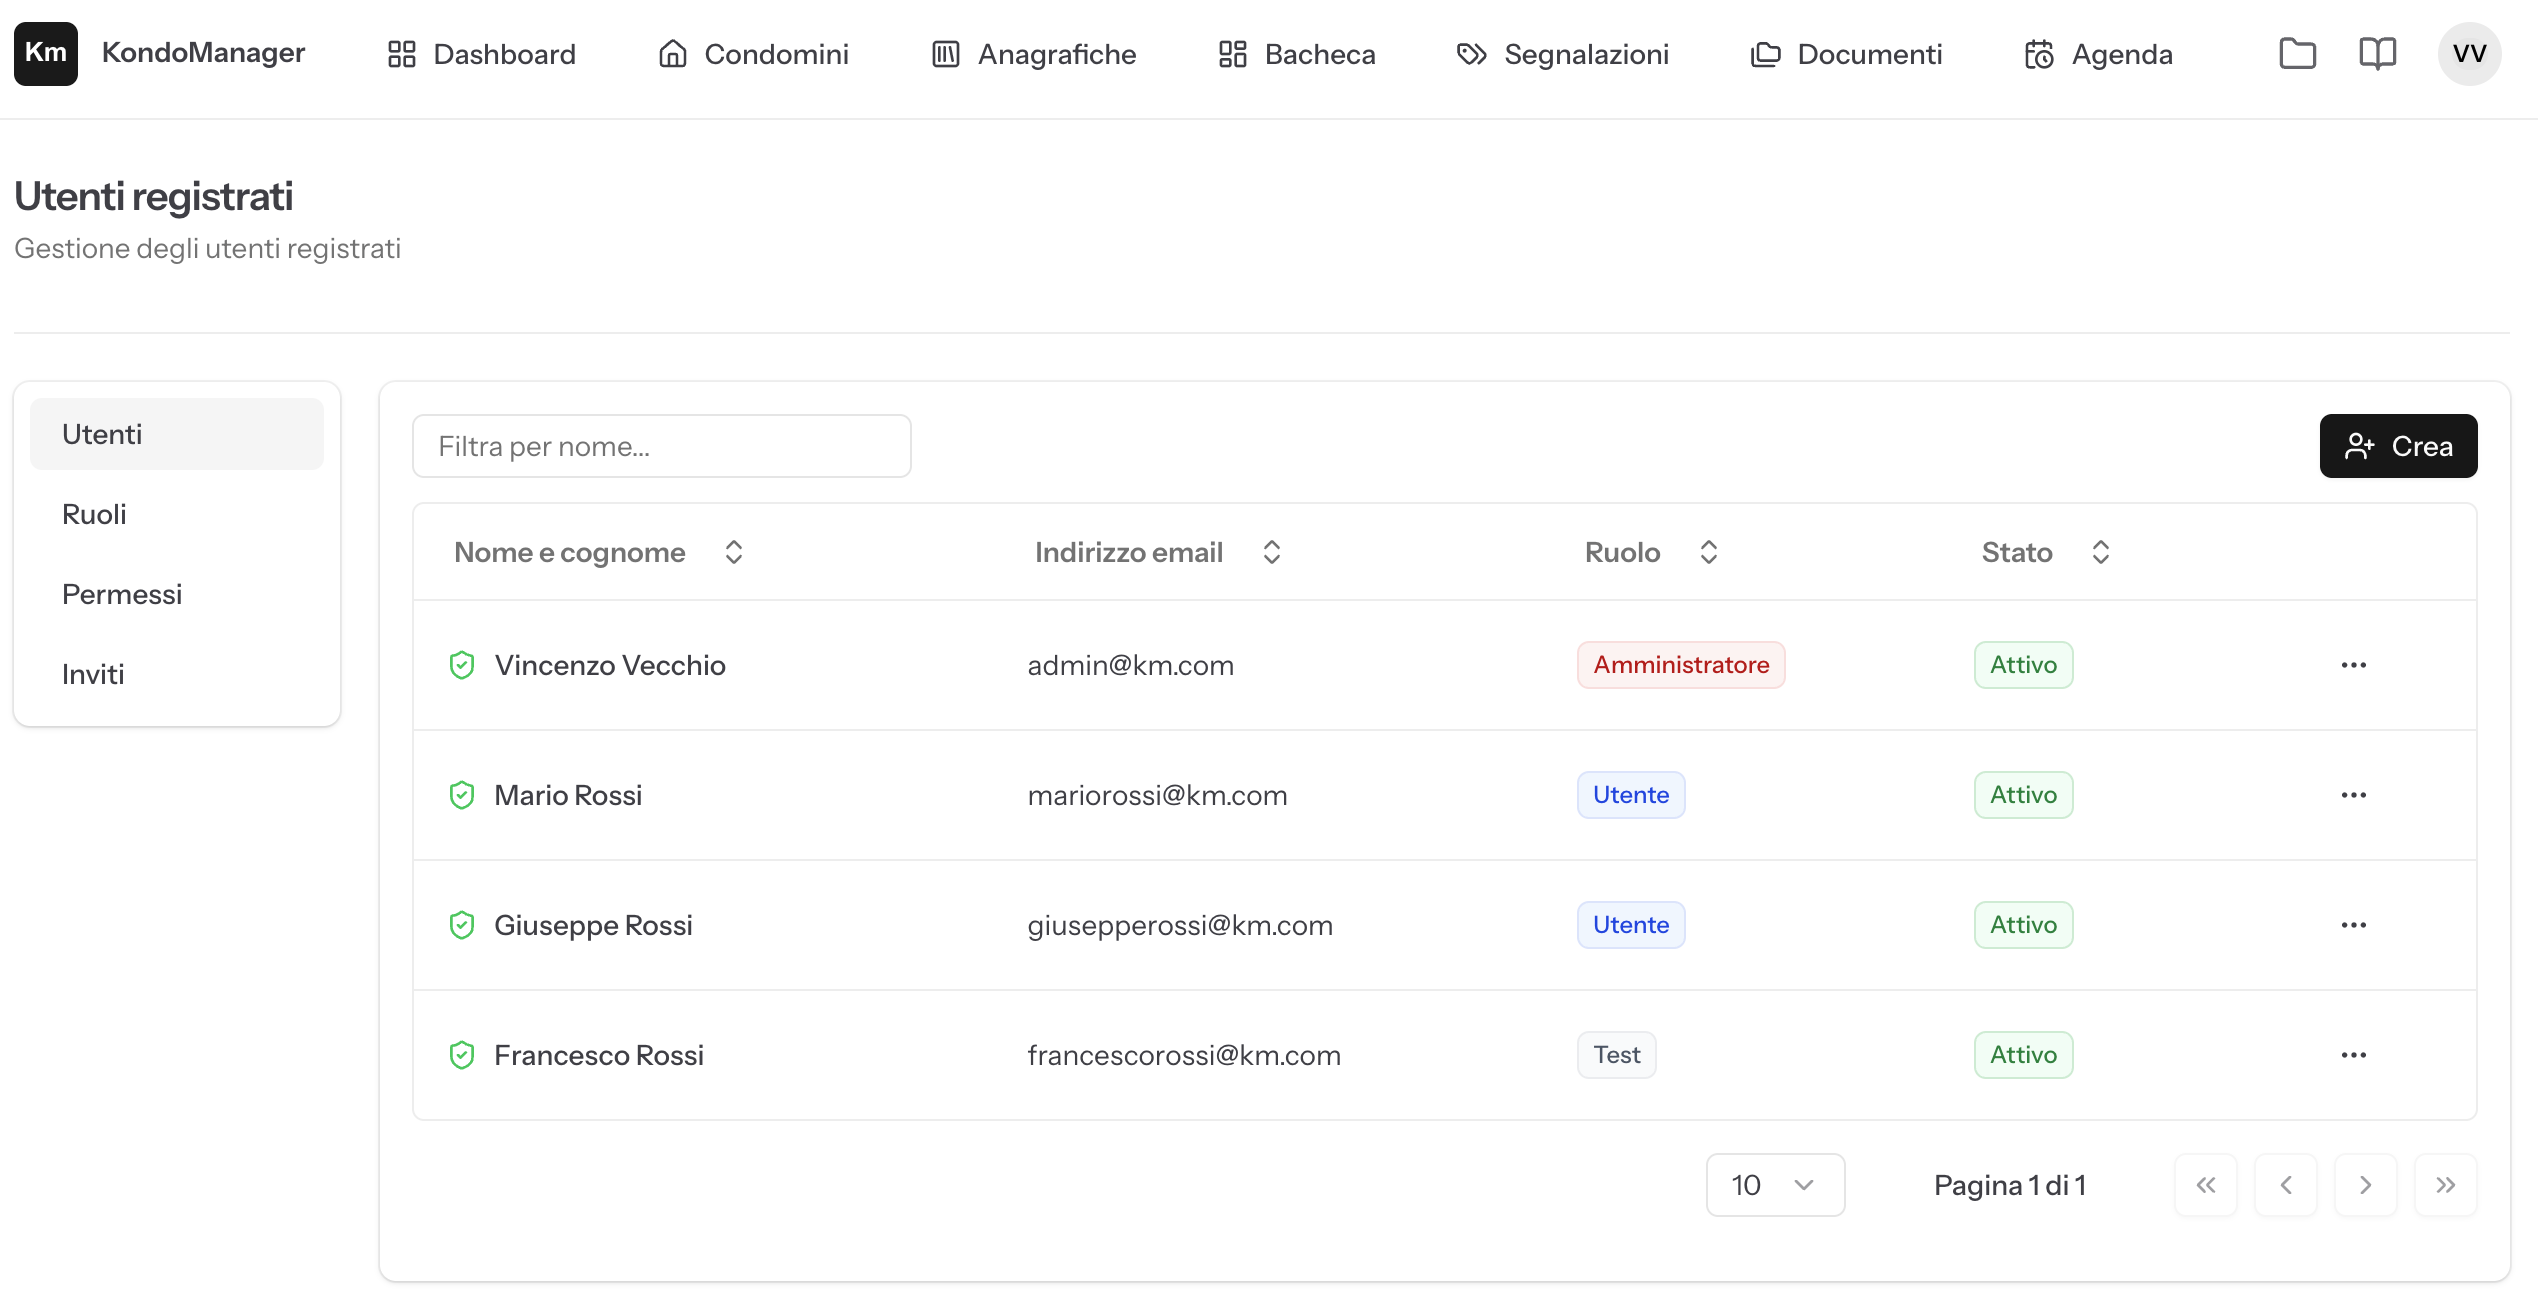Viewport: 2538px width, 1310px height.
Task: Select the Permessi sidebar tab
Action: (122, 594)
